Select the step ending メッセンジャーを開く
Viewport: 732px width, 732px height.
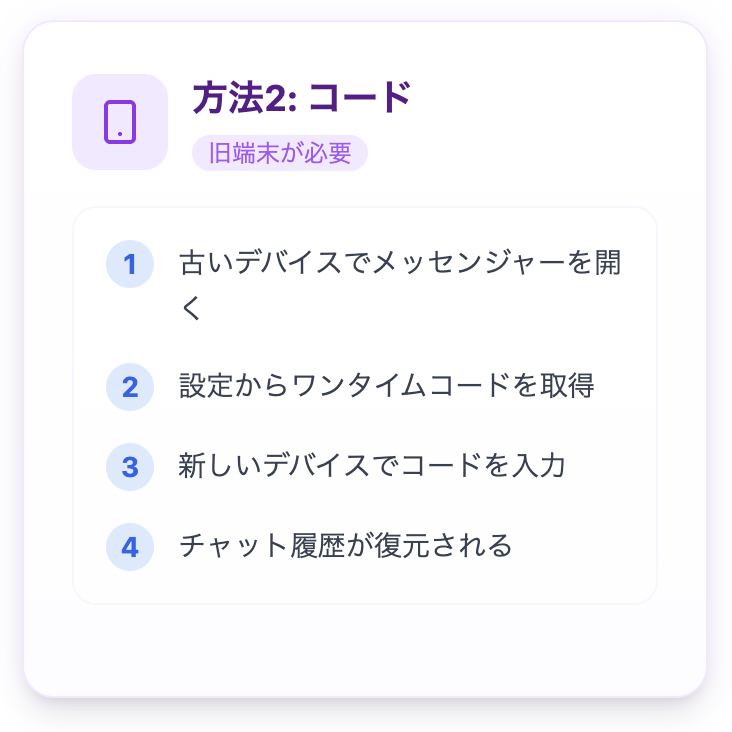click(x=400, y=264)
